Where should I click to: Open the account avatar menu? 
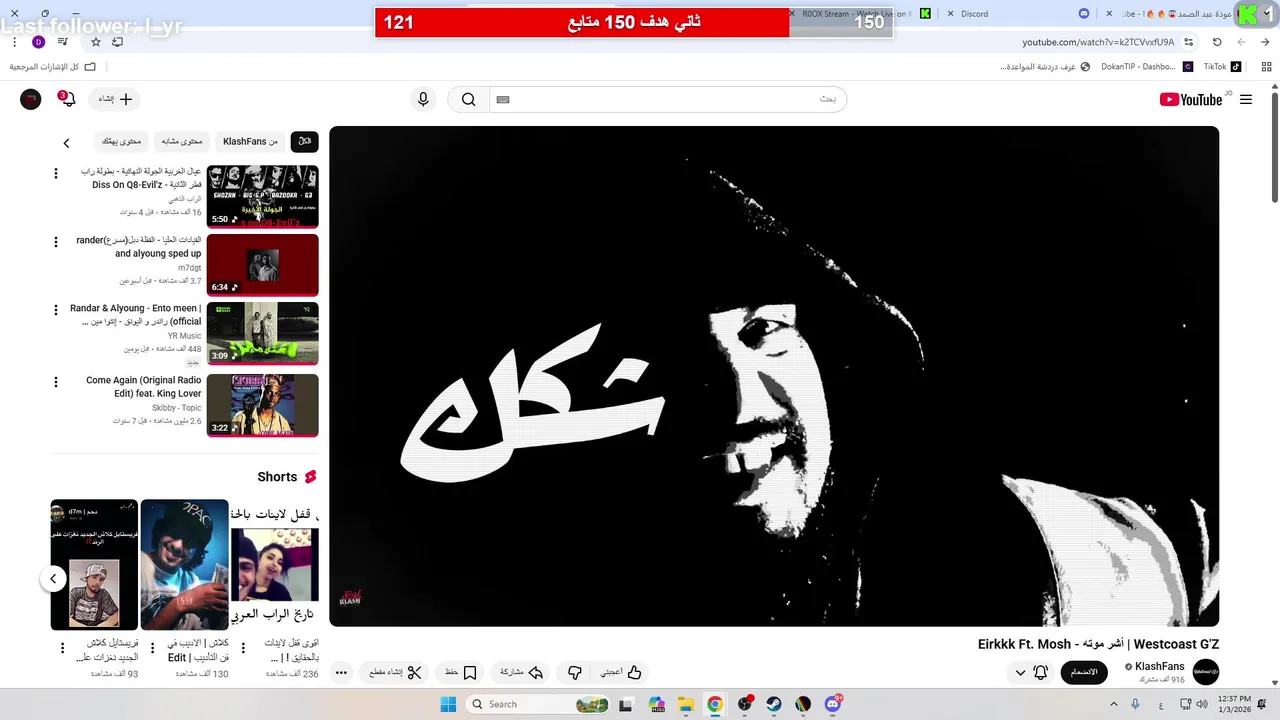(31, 99)
